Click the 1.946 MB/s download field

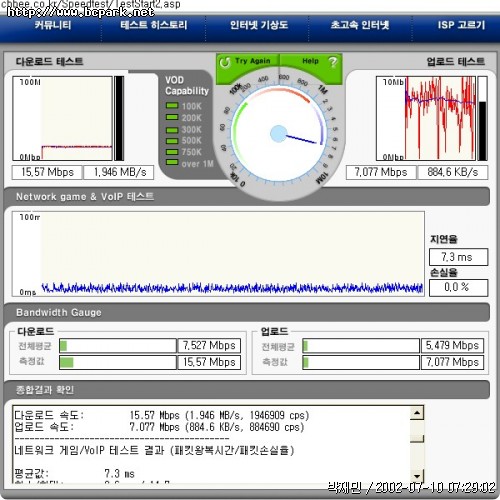tap(119, 172)
